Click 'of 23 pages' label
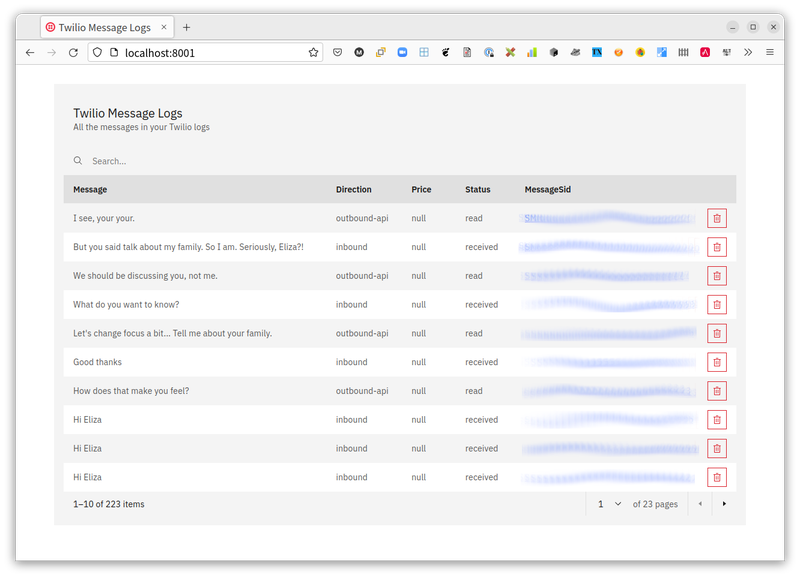Image resolution: width=800 pixels, height=578 pixels. pyautogui.click(x=655, y=504)
